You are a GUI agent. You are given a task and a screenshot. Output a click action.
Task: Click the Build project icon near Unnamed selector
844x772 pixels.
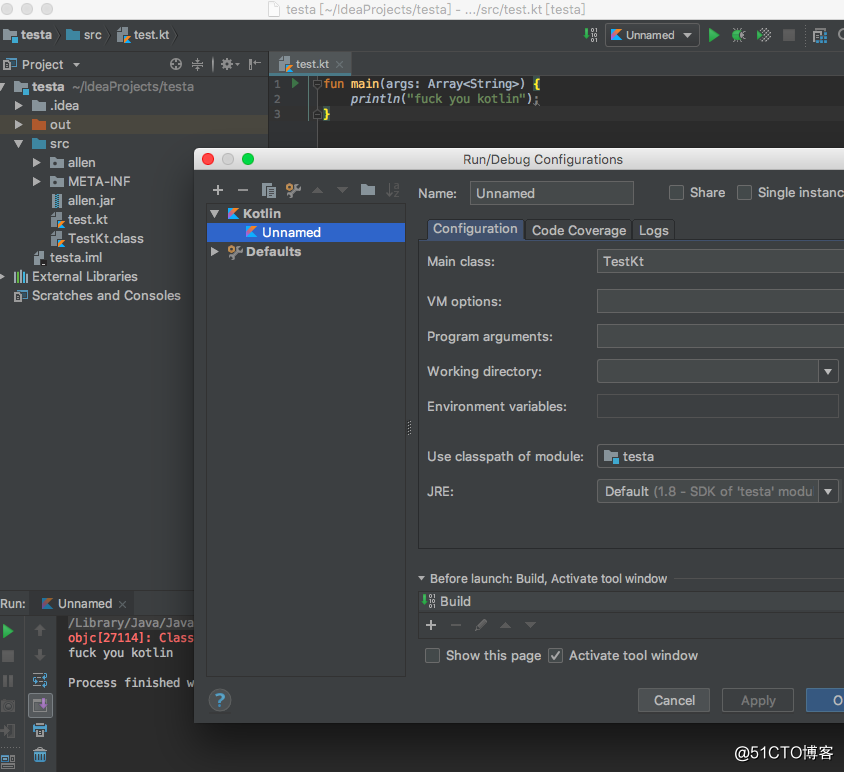(x=590, y=35)
